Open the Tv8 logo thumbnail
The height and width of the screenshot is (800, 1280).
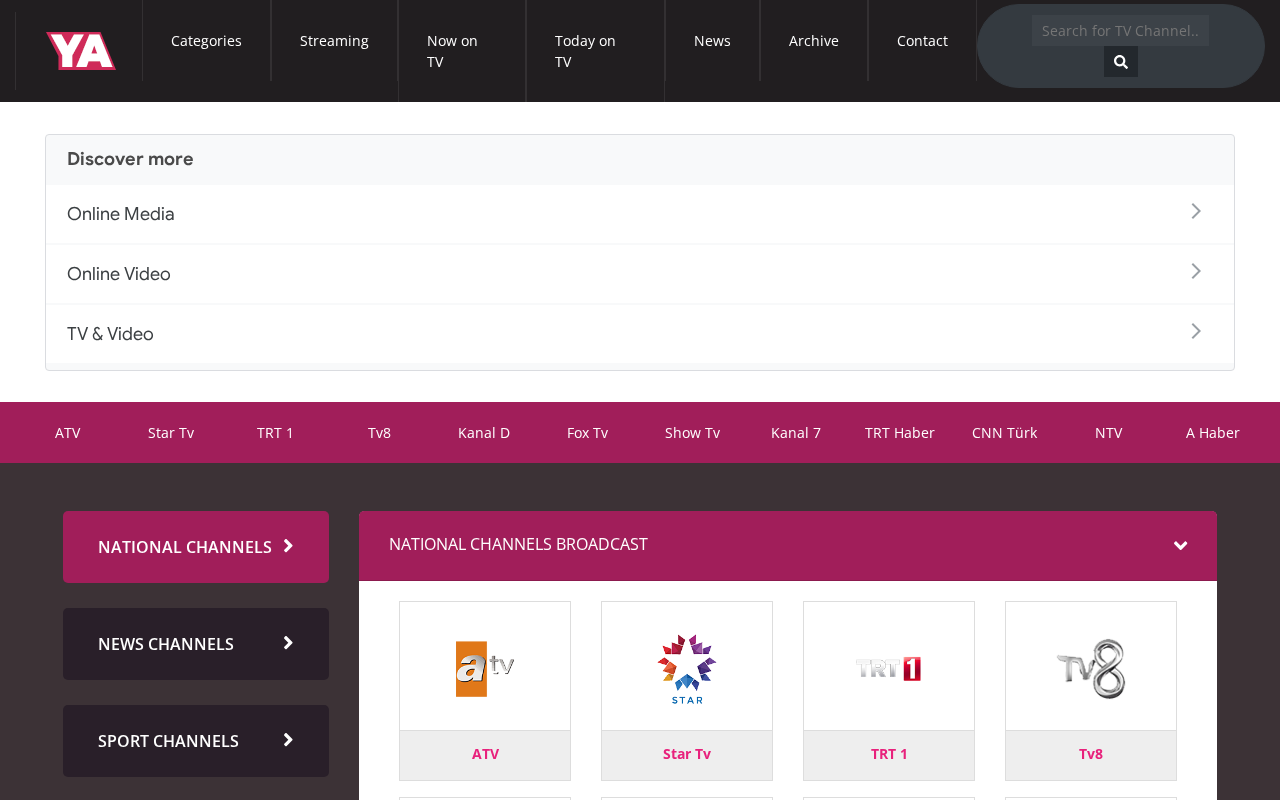click(x=1091, y=667)
